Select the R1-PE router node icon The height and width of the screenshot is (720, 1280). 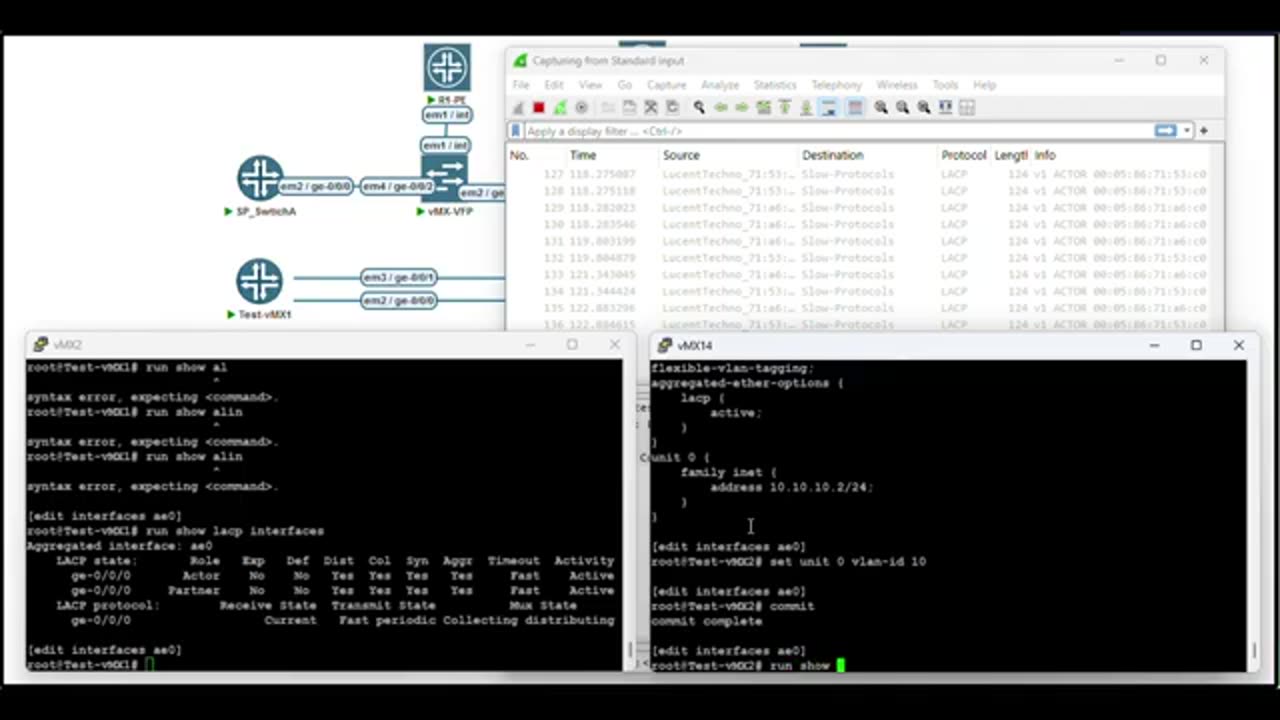446,68
